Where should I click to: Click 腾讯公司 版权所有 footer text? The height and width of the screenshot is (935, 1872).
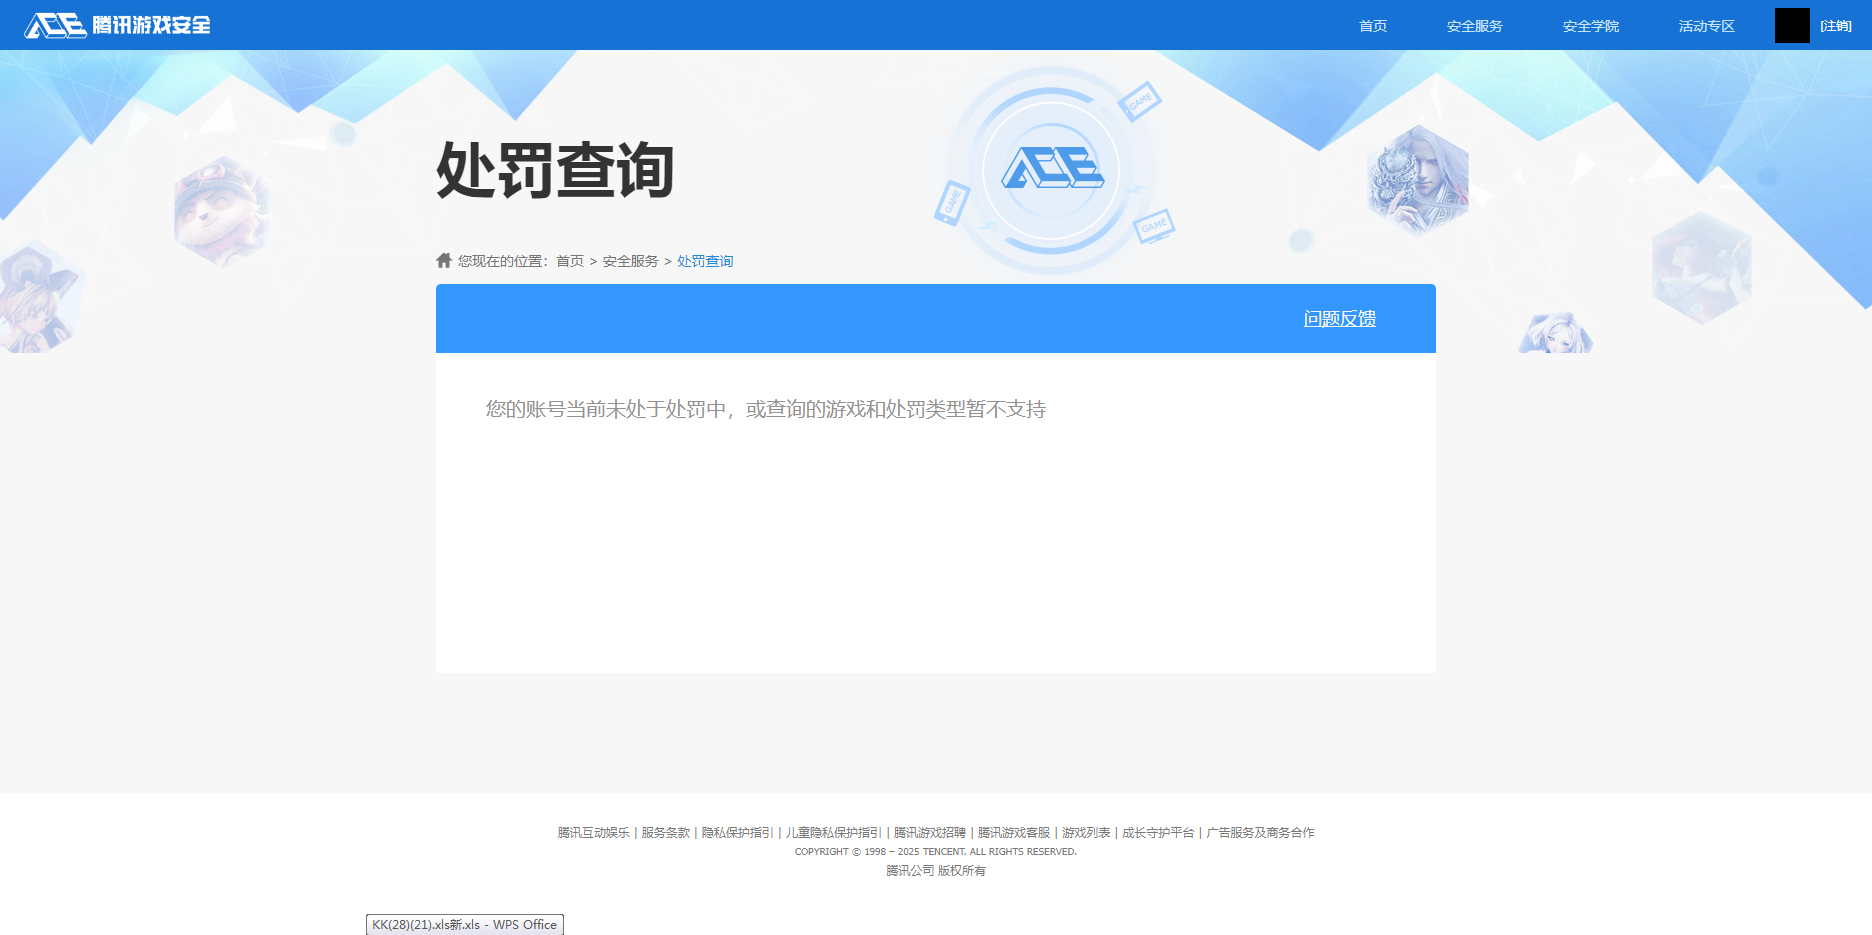[936, 871]
